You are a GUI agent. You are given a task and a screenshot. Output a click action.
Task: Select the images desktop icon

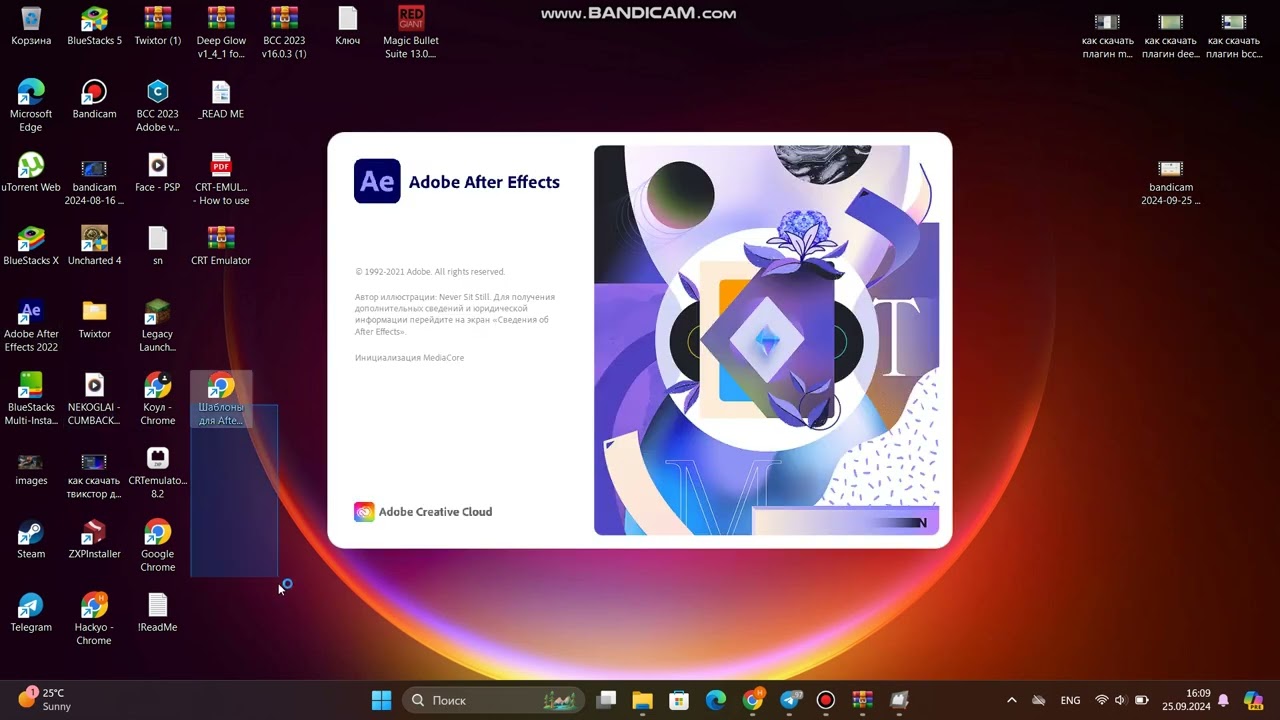(x=31, y=466)
